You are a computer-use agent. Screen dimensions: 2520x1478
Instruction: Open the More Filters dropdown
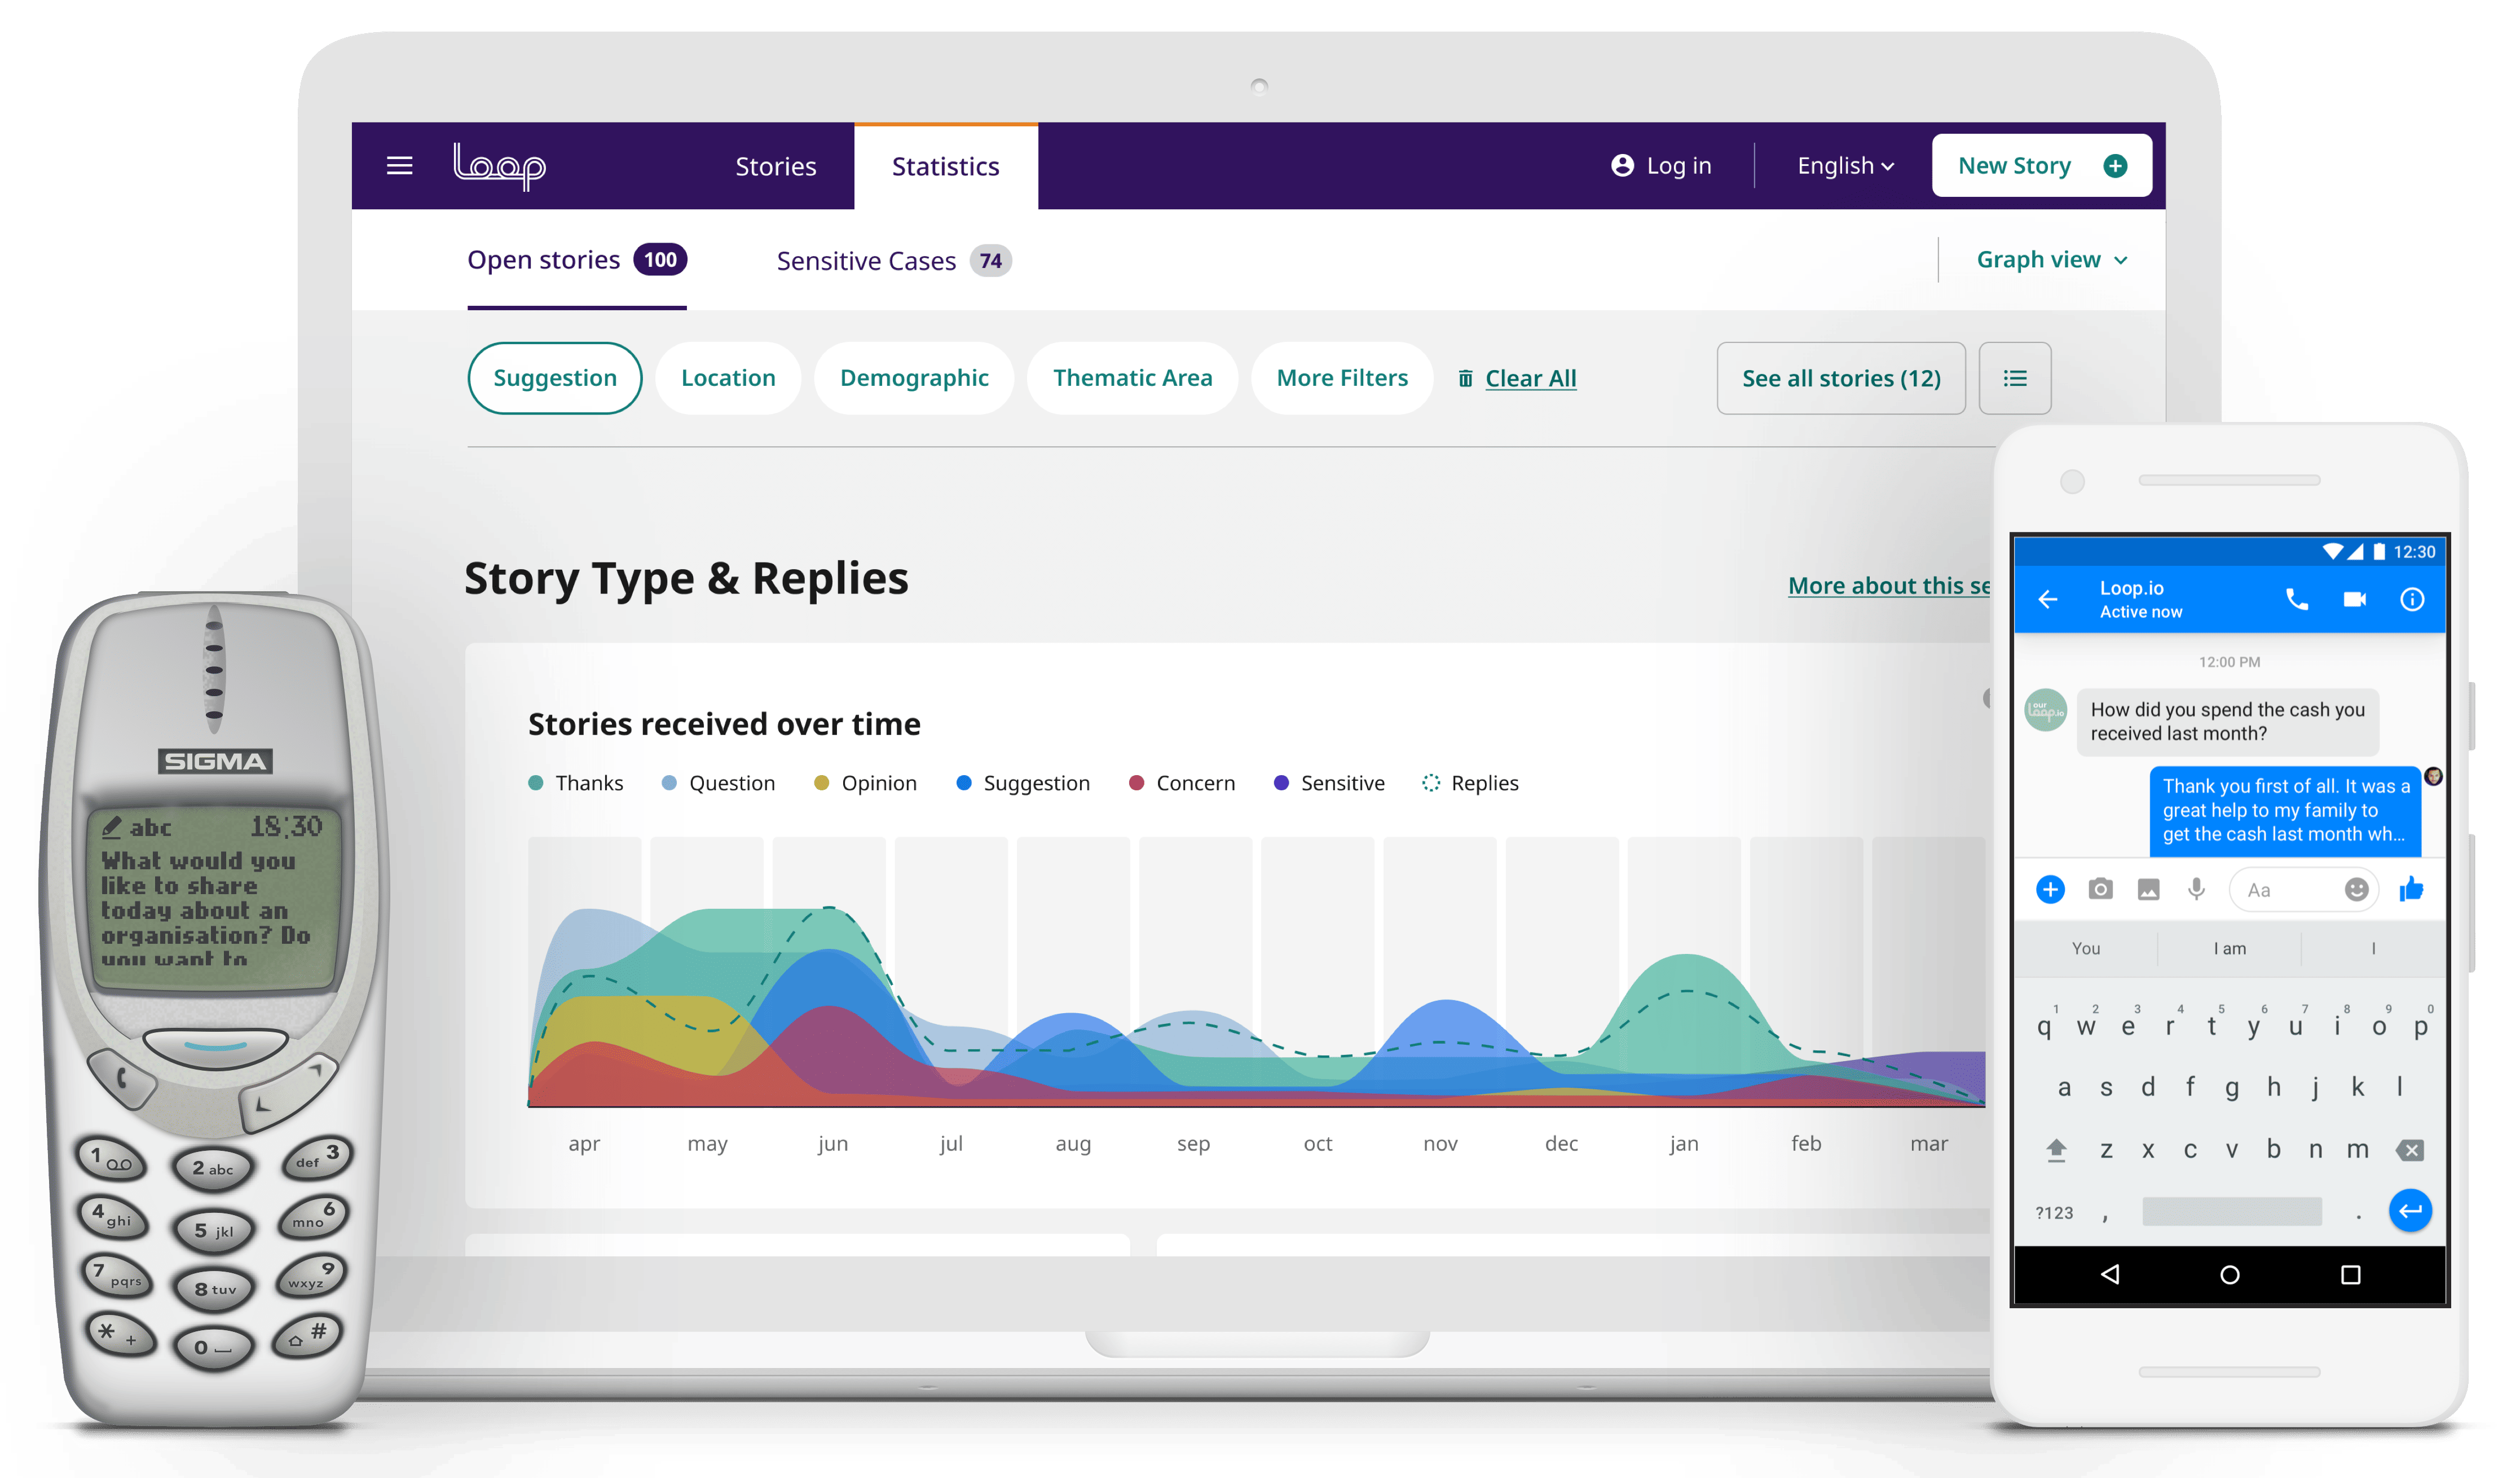[x=1341, y=378]
